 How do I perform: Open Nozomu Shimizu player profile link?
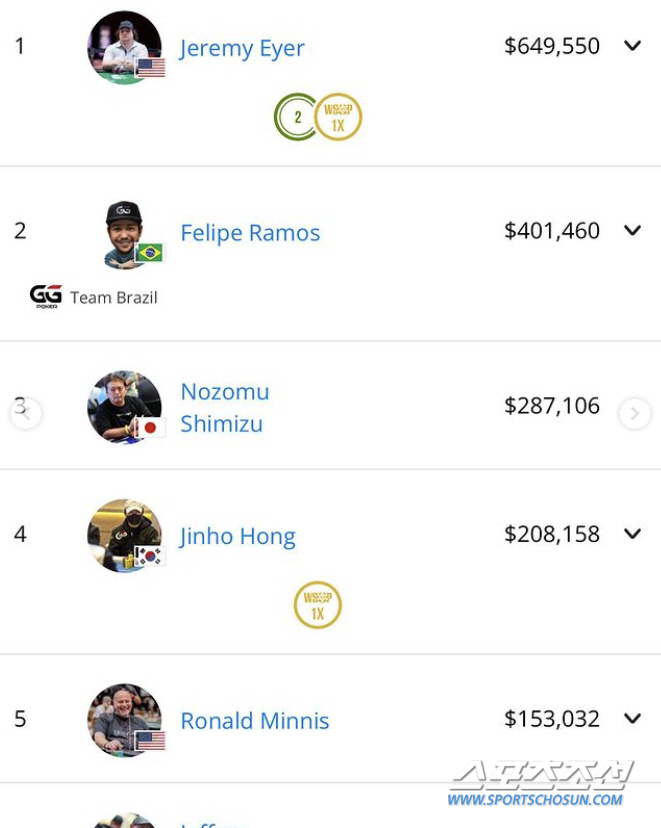[x=225, y=408]
